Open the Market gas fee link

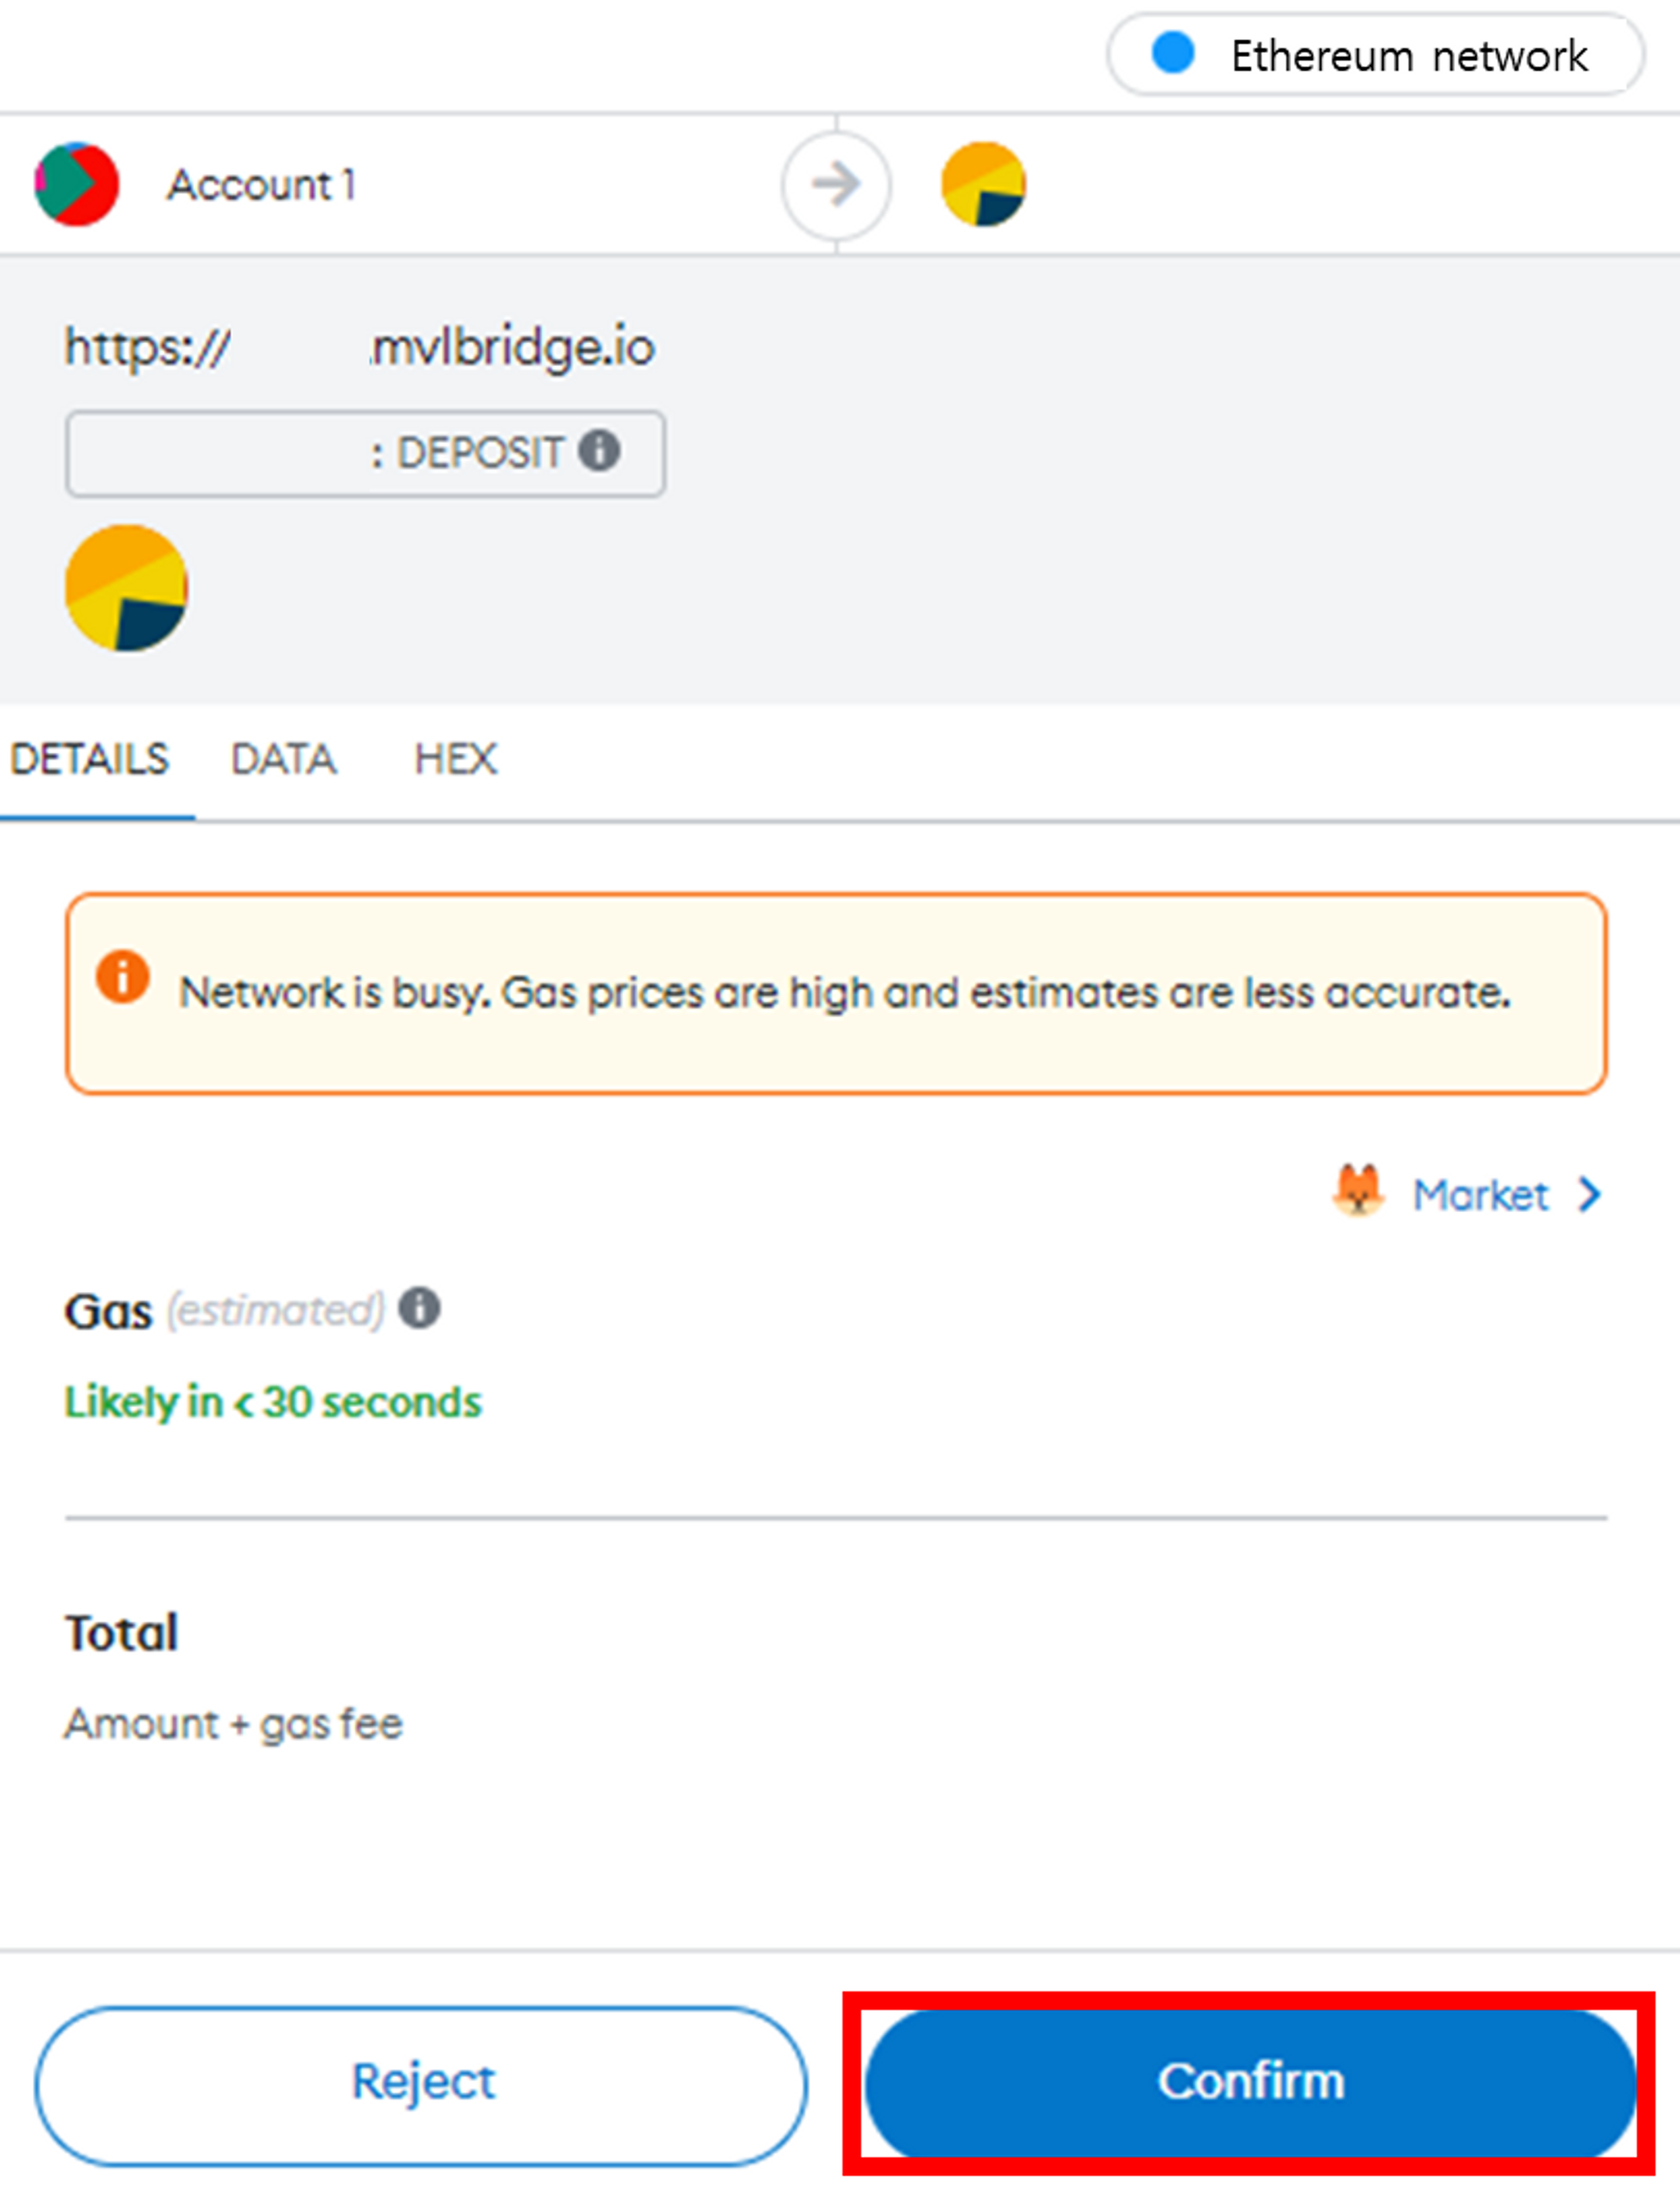tap(1480, 1195)
